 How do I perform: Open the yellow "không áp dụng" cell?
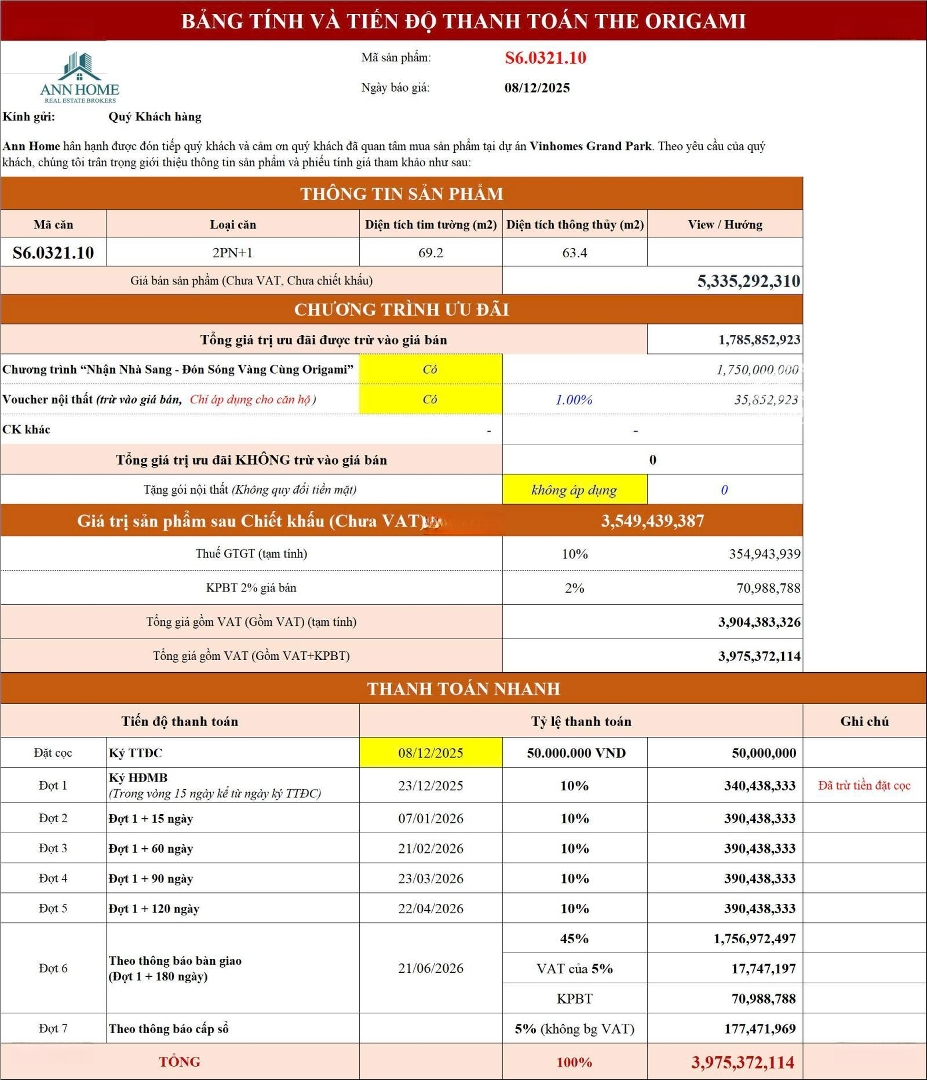click(574, 490)
